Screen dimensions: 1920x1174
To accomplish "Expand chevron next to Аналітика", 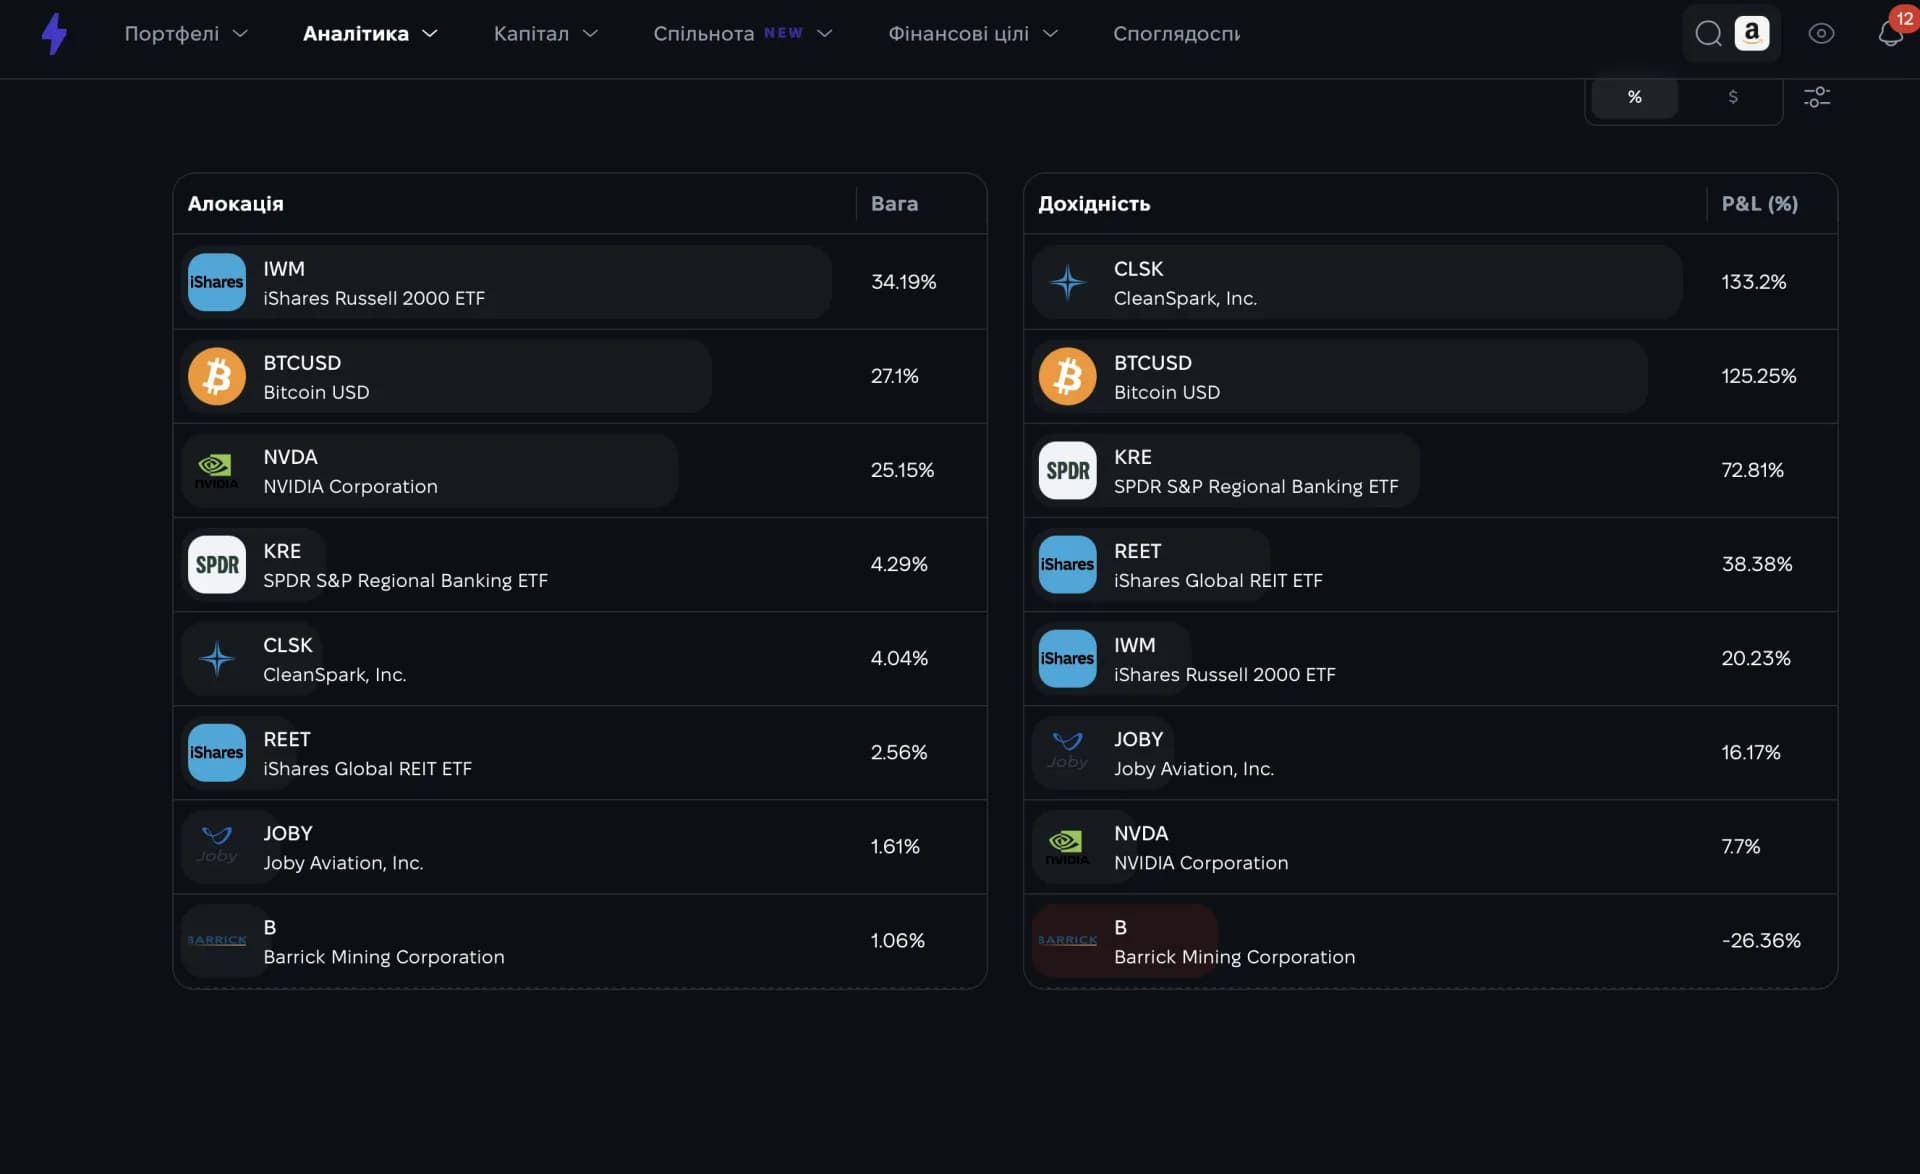I will [430, 33].
